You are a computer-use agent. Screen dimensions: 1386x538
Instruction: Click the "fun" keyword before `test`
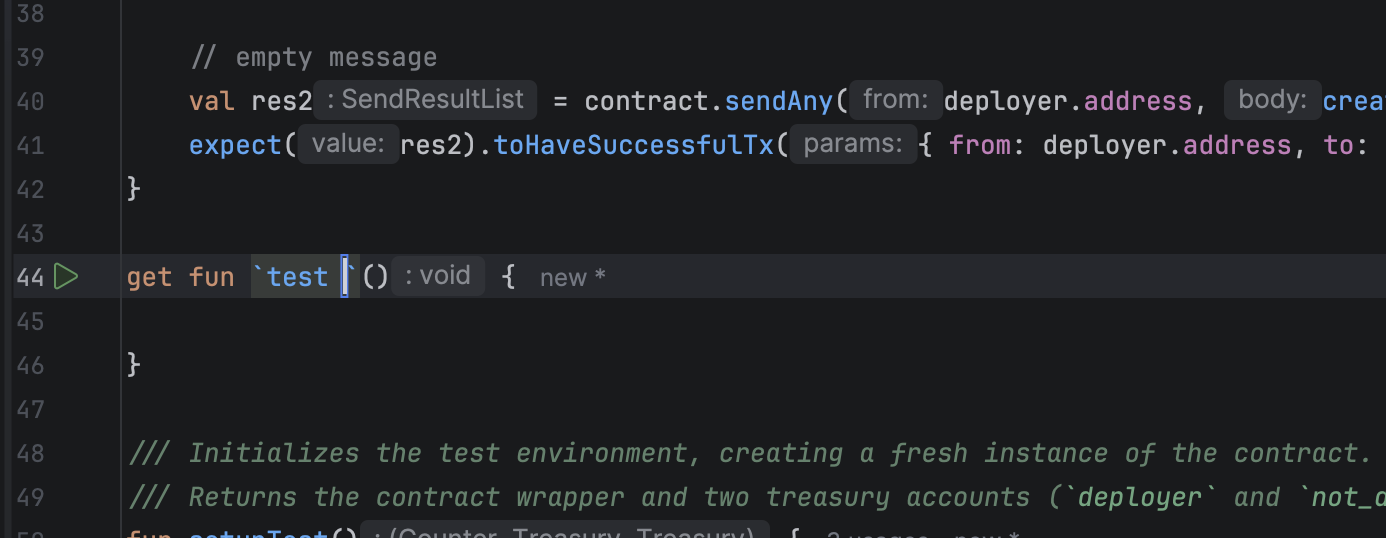pyautogui.click(x=211, y=277)
